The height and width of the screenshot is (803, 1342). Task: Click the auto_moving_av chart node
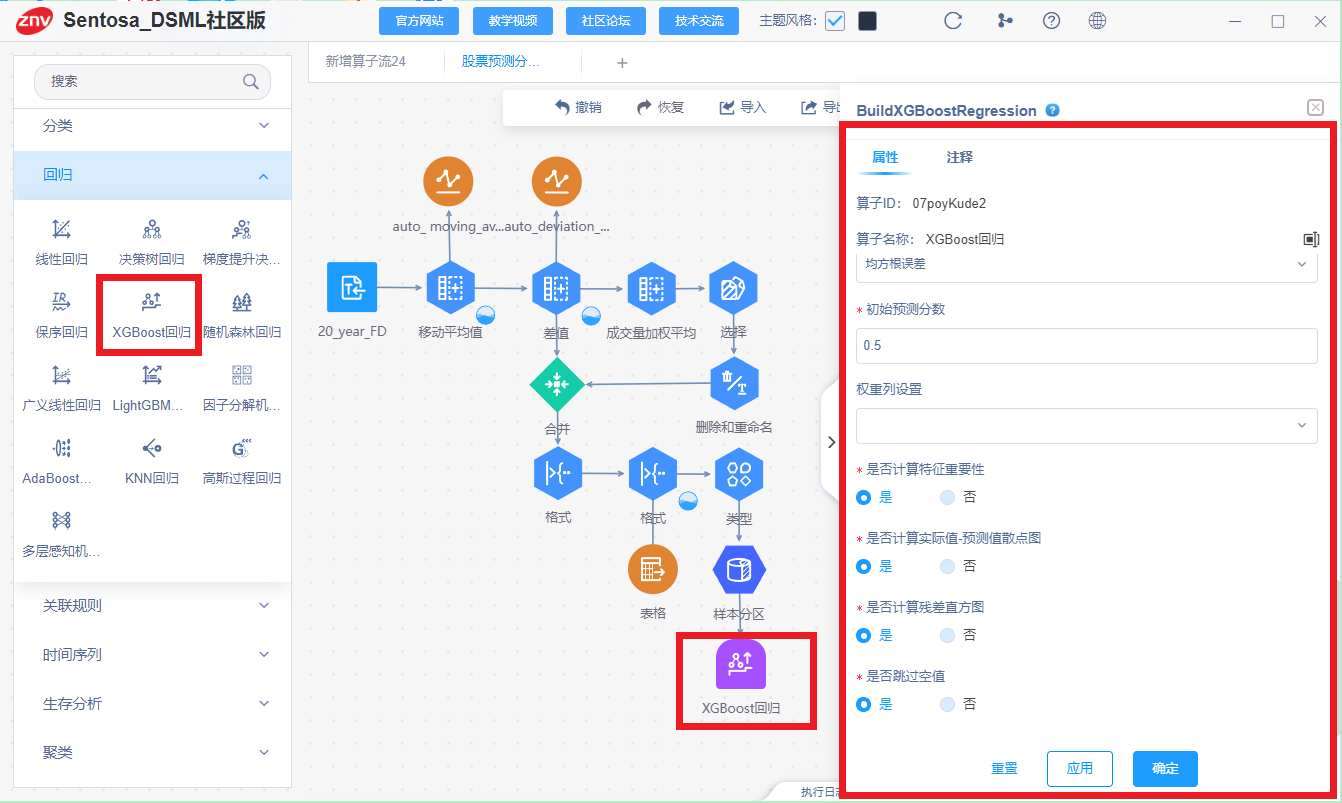(x=448, y=181)
